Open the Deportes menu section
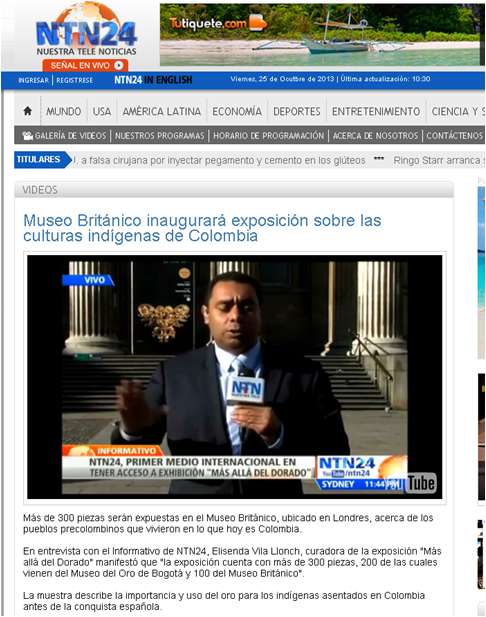The height and width of the screenshot is (617, 486). point(297,111)
